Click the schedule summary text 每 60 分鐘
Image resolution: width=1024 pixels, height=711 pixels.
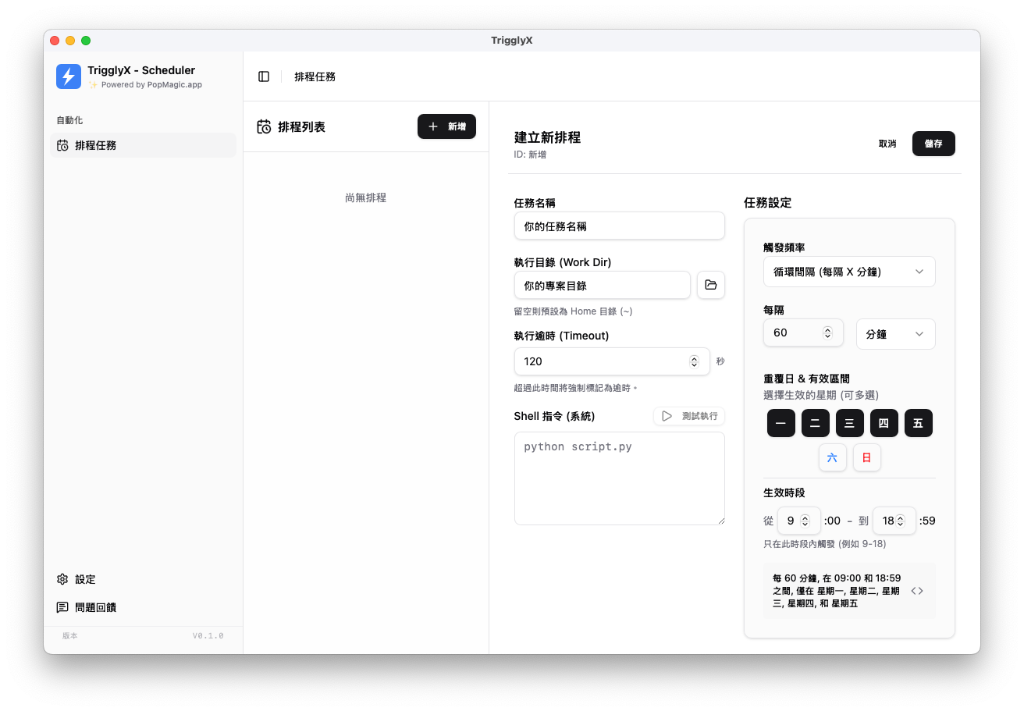tap(837, 590)
